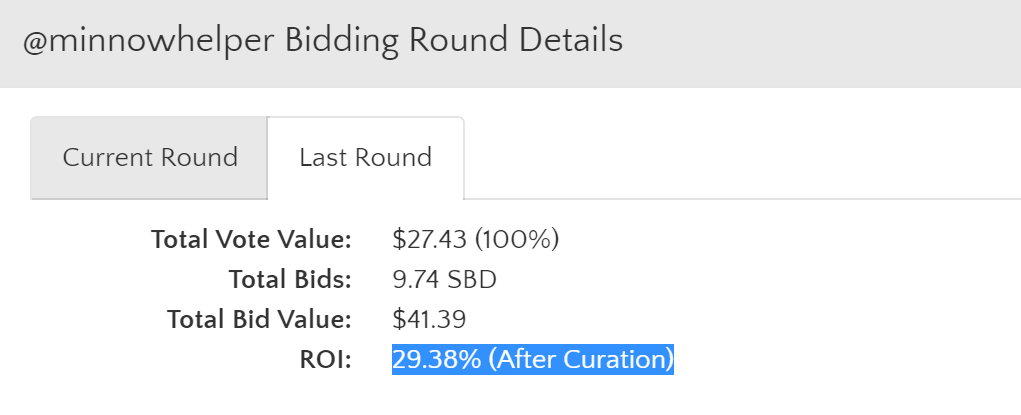1021x415 pixels.
Task: Click the Total Vote Value label
Action: [251, 239]
